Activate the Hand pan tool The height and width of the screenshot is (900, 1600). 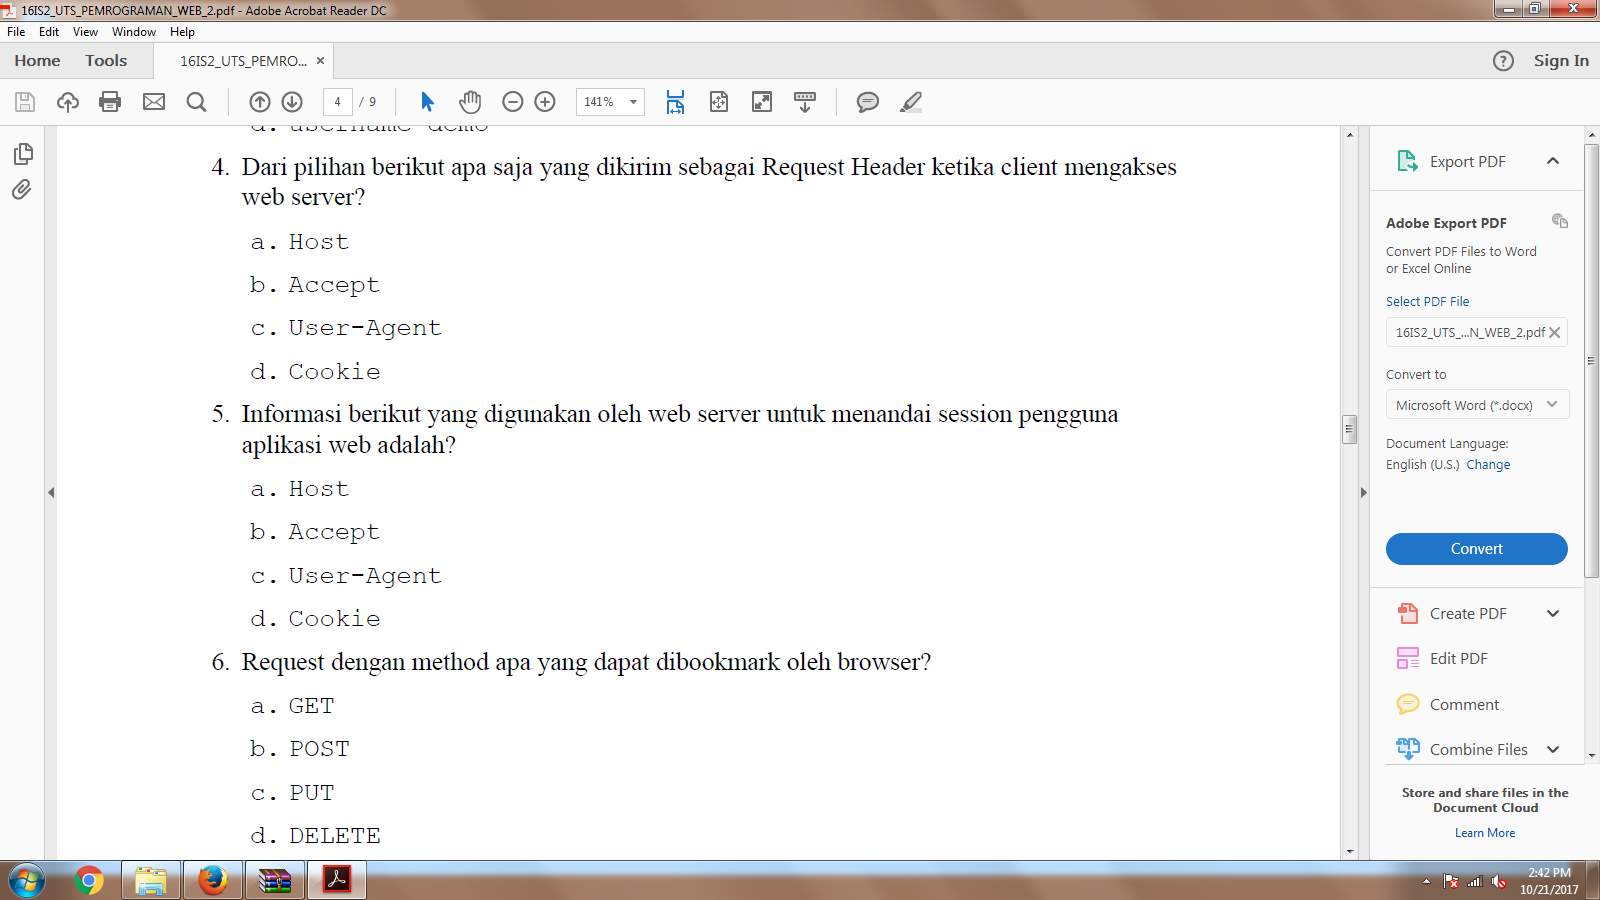pyautogui.click(x=470, y=102)
